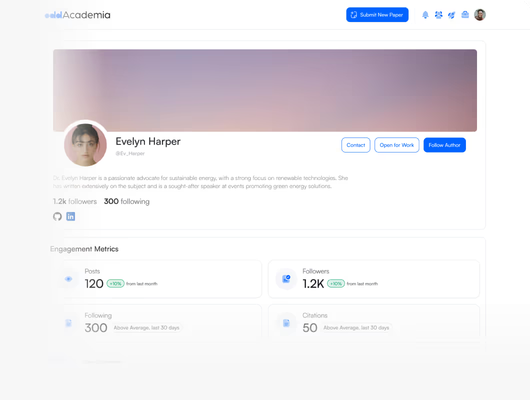
Task: Open the notifications bell
Action: click(x=425, y=15)
